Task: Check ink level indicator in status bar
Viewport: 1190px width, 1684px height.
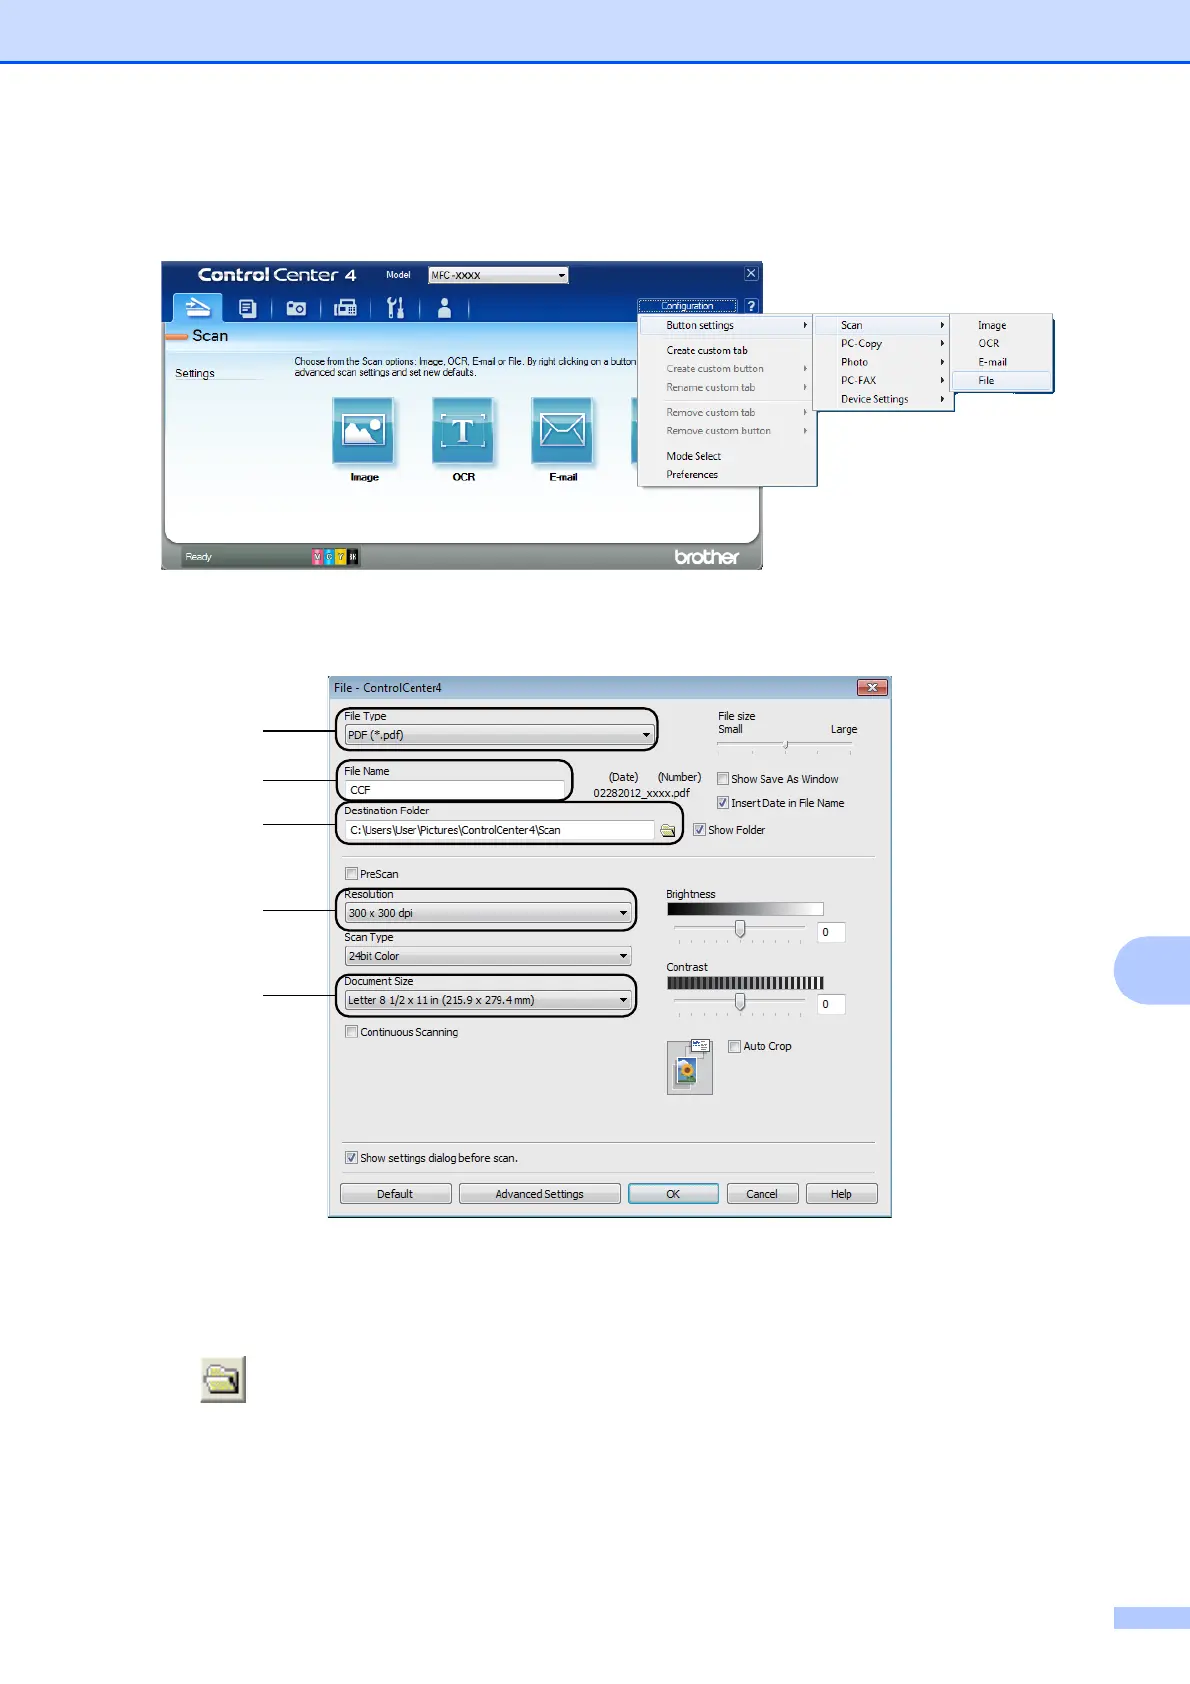Action: point(335,557)
